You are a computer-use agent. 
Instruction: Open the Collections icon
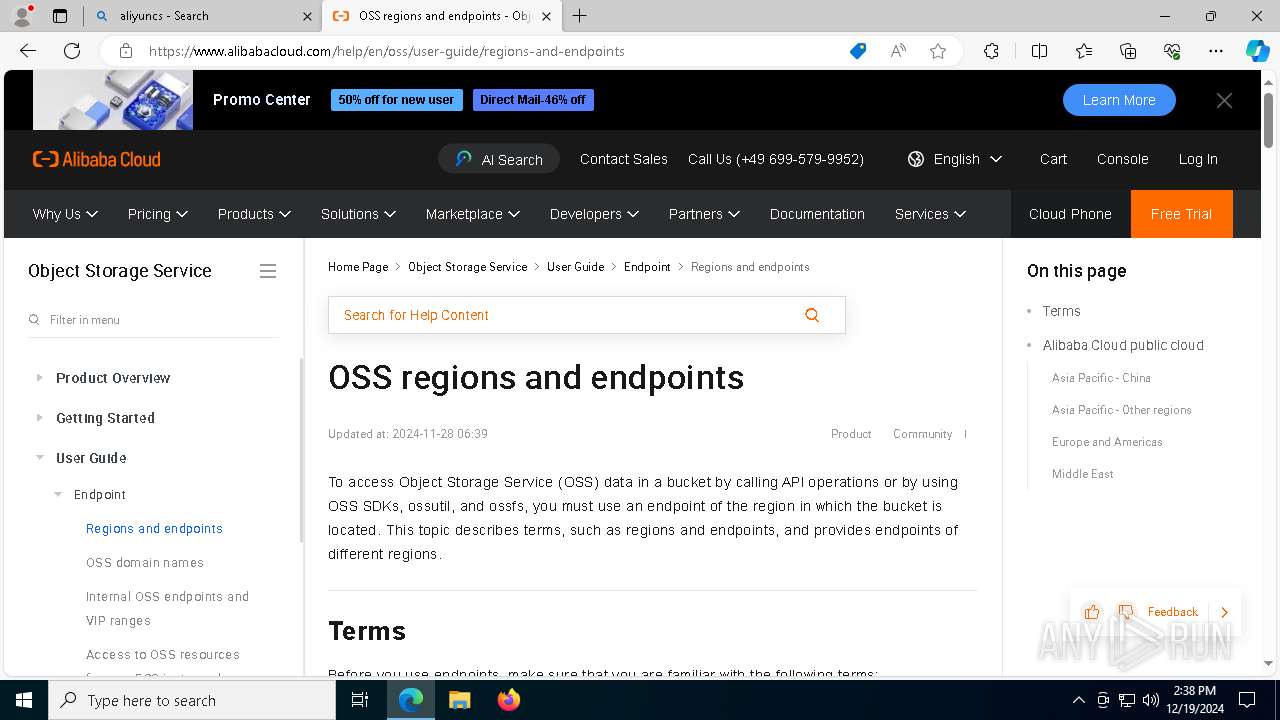(x=1128, y=51)
